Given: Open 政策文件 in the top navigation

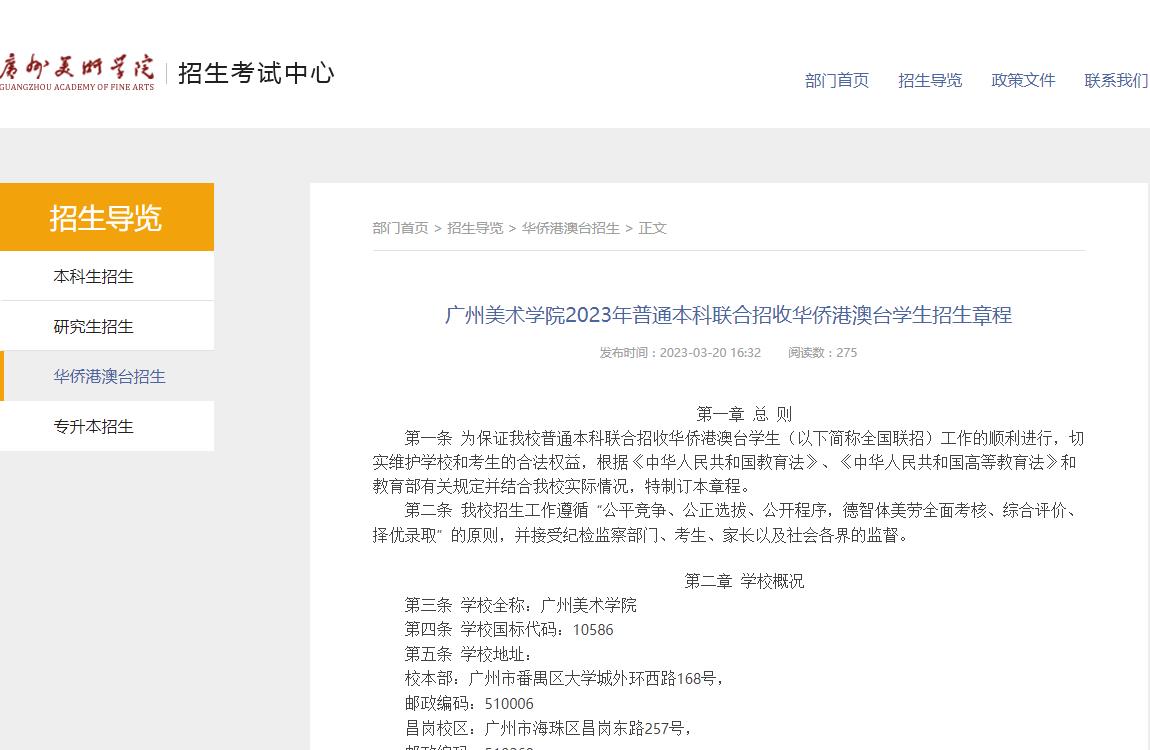Looking at the screenshot, I should point(1023,81).
